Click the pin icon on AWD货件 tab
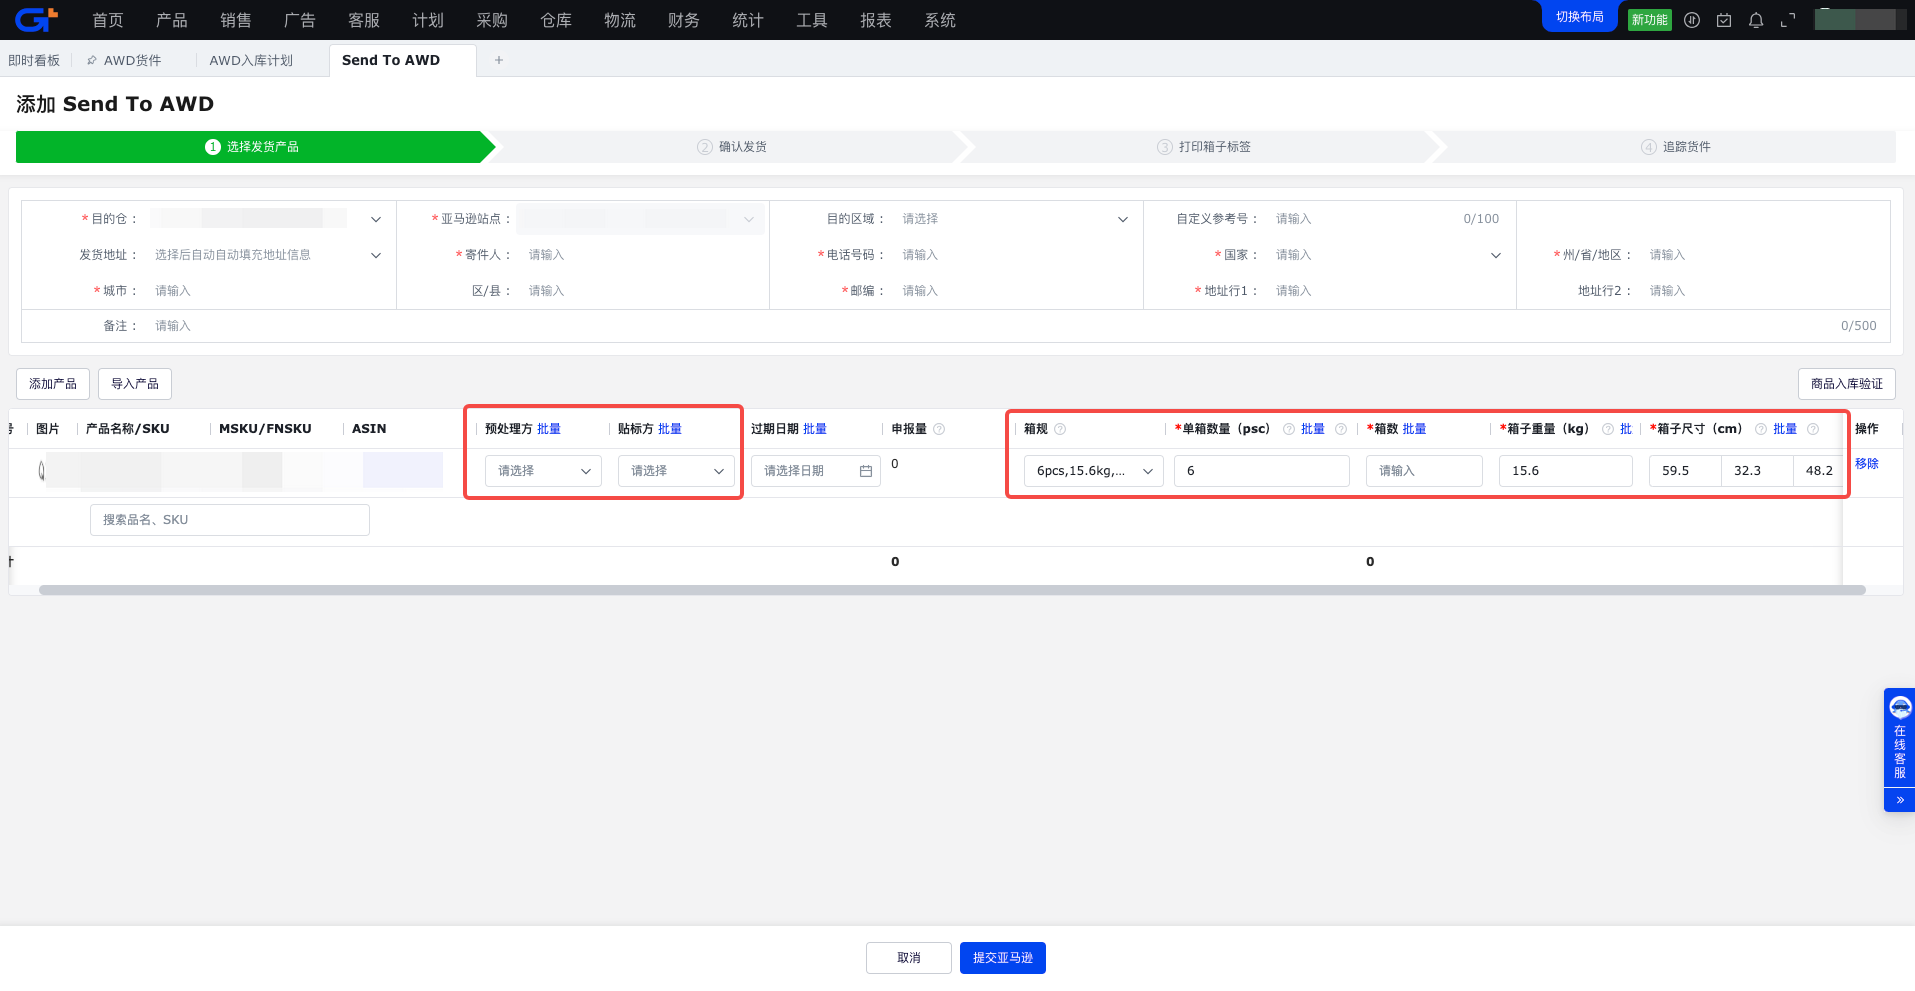Image resolution: width=1915 pixels, height=991 pixels. (x=92, y=60)
